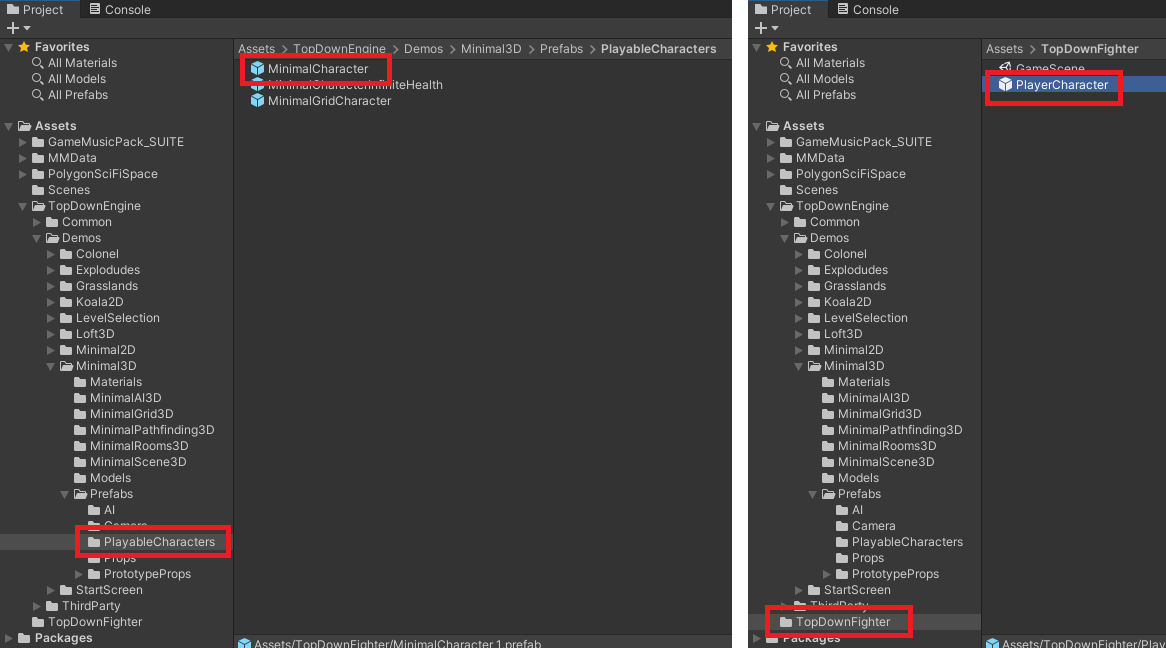Select Grasslands folder in left panel
Viewport: 1166px width, 648px height.
[x=99, y=286]
